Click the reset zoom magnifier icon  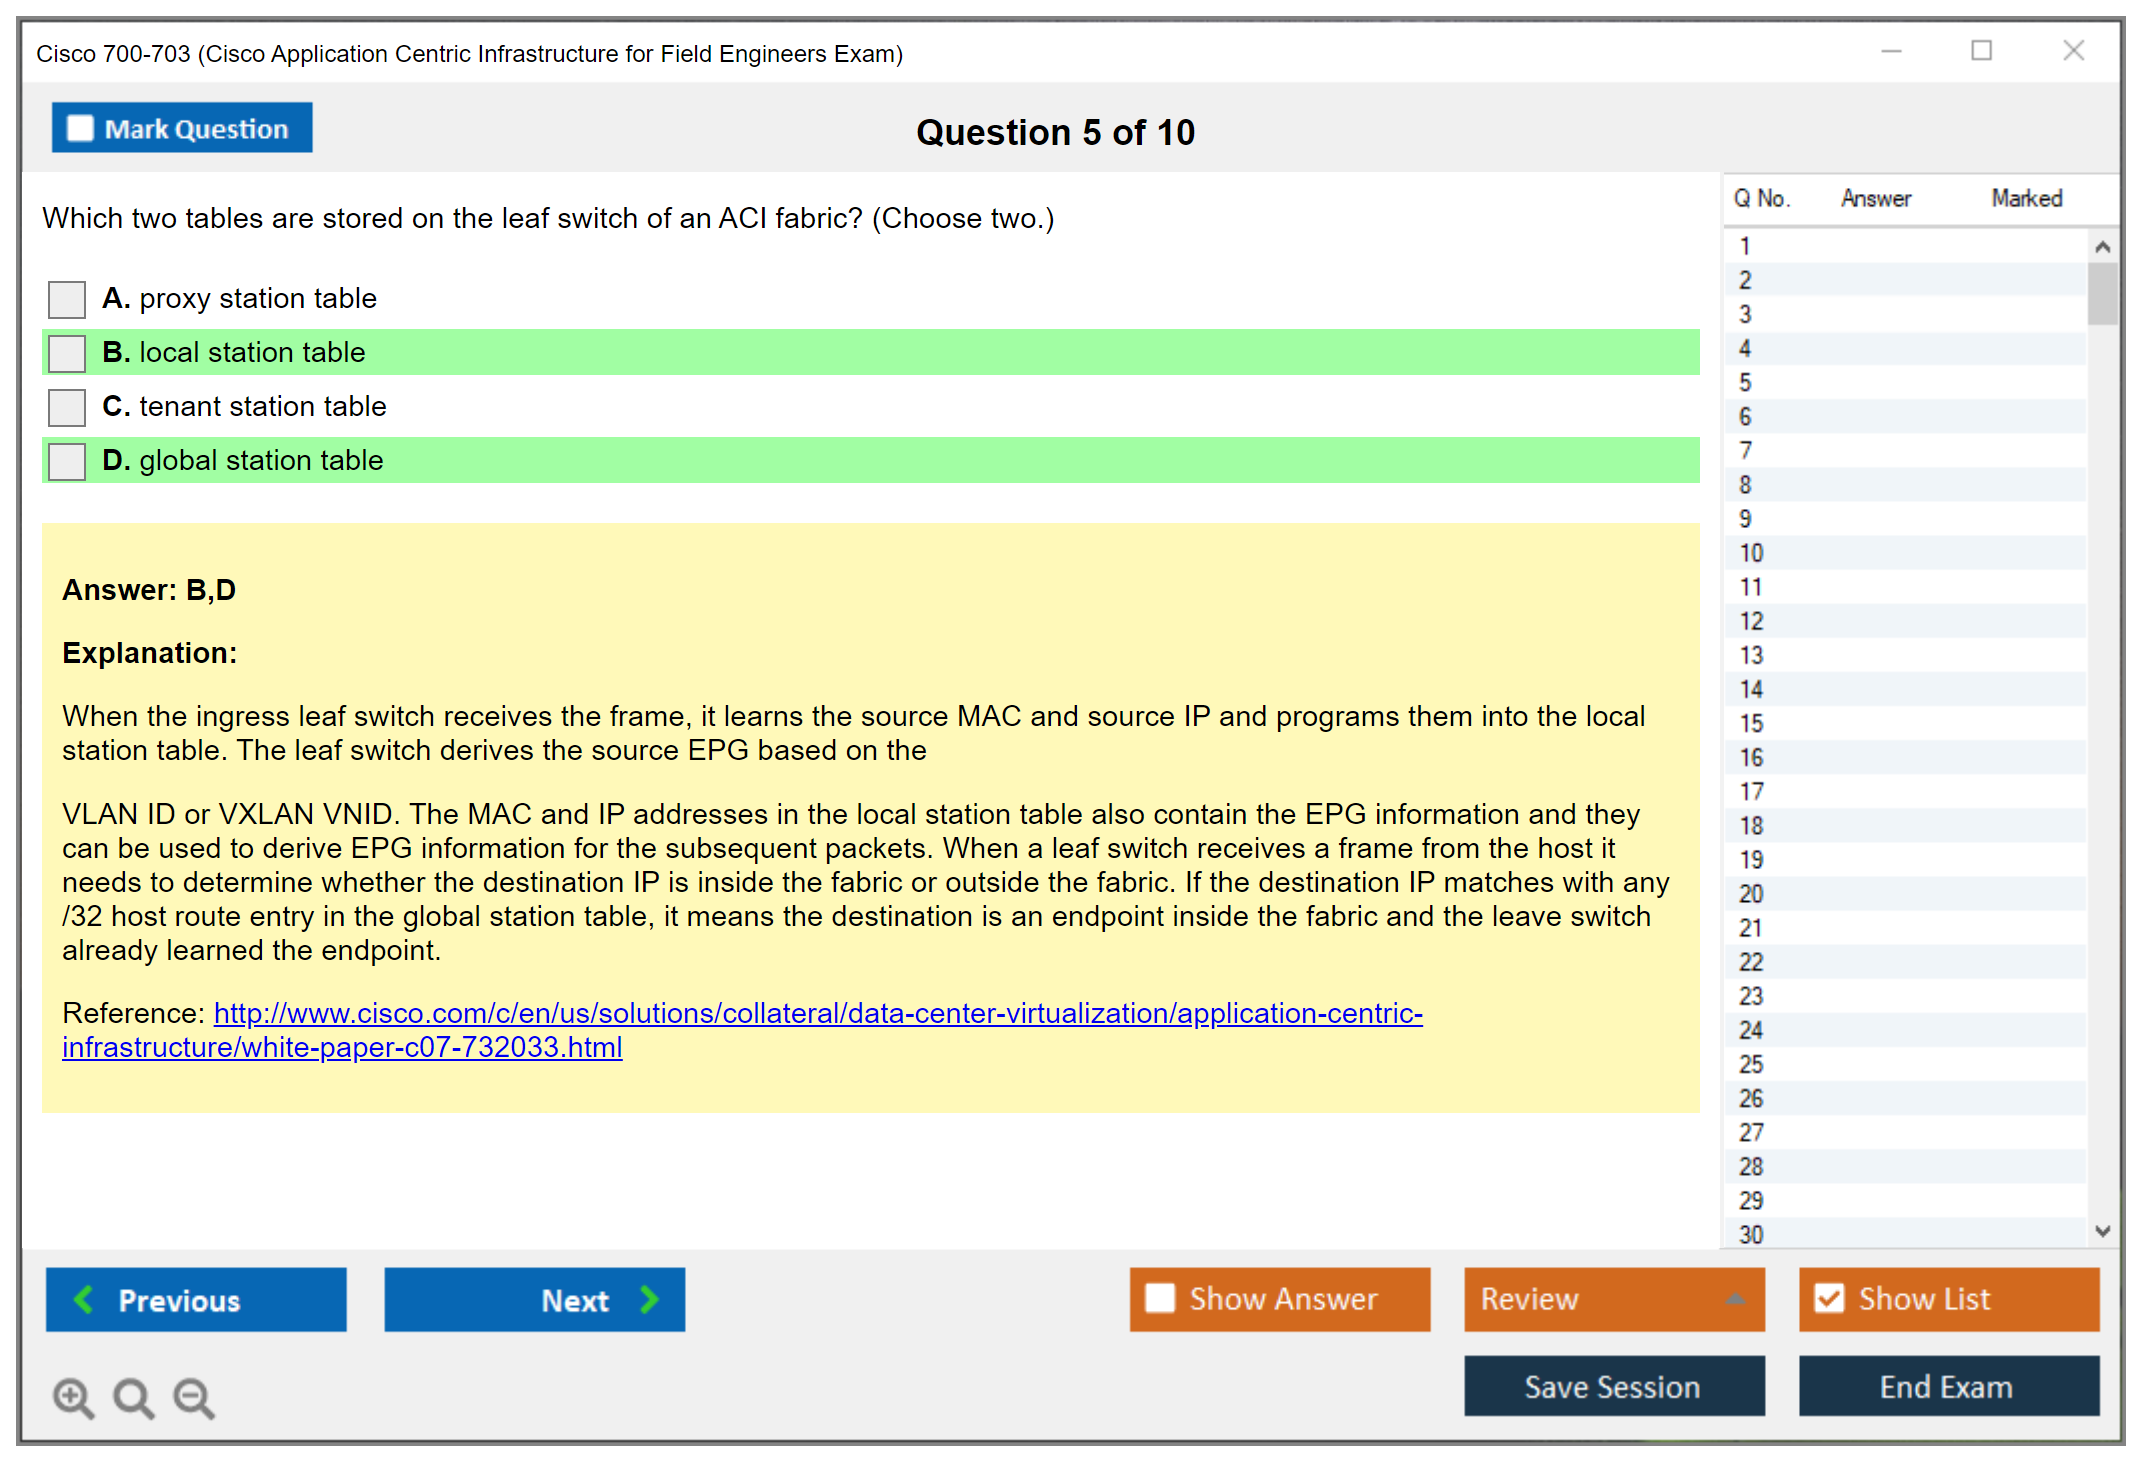point(133,1397)
